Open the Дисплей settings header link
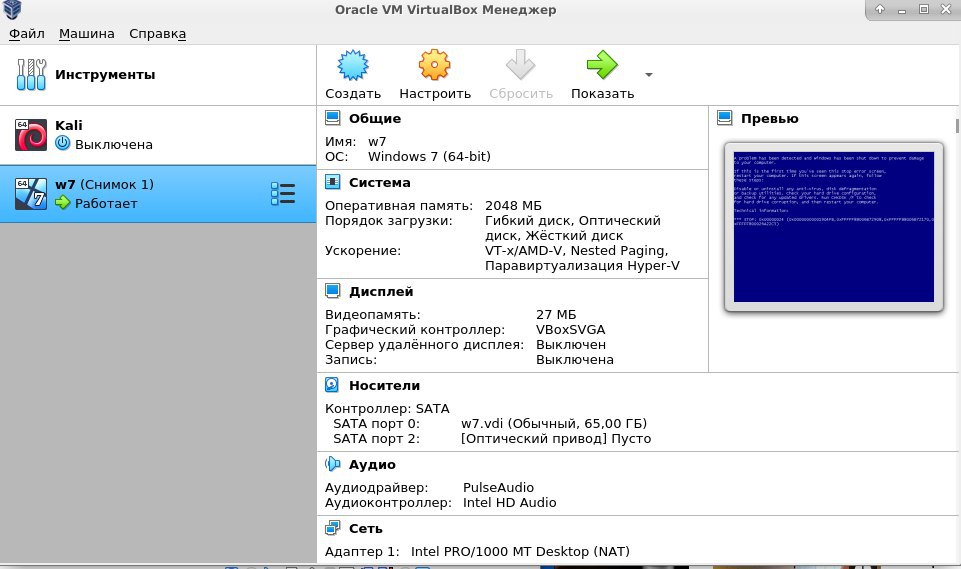Screen dimensions: 961x569 pyautogui.click(x=381, y=291)
